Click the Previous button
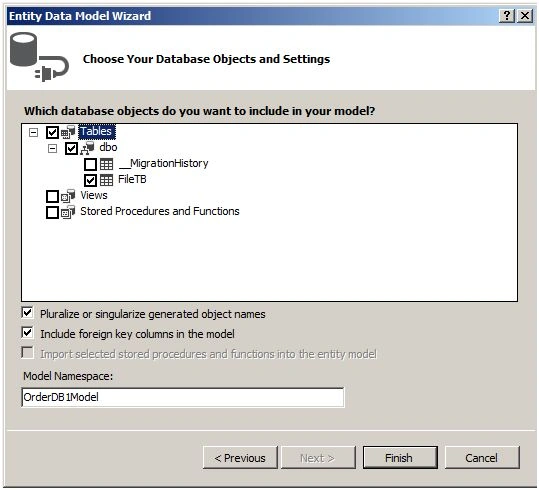The height and width of the screenshot is (490, 539). pyautogui.click(x=240, y=458)
